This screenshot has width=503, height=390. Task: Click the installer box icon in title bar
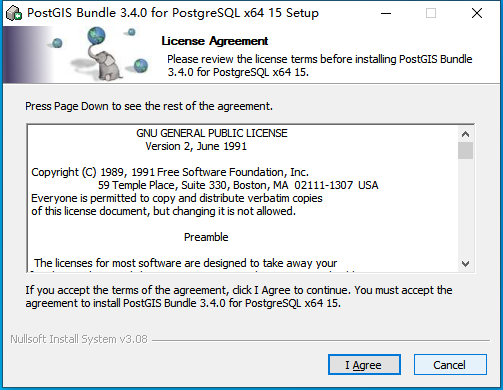click(x=14, y=13)
